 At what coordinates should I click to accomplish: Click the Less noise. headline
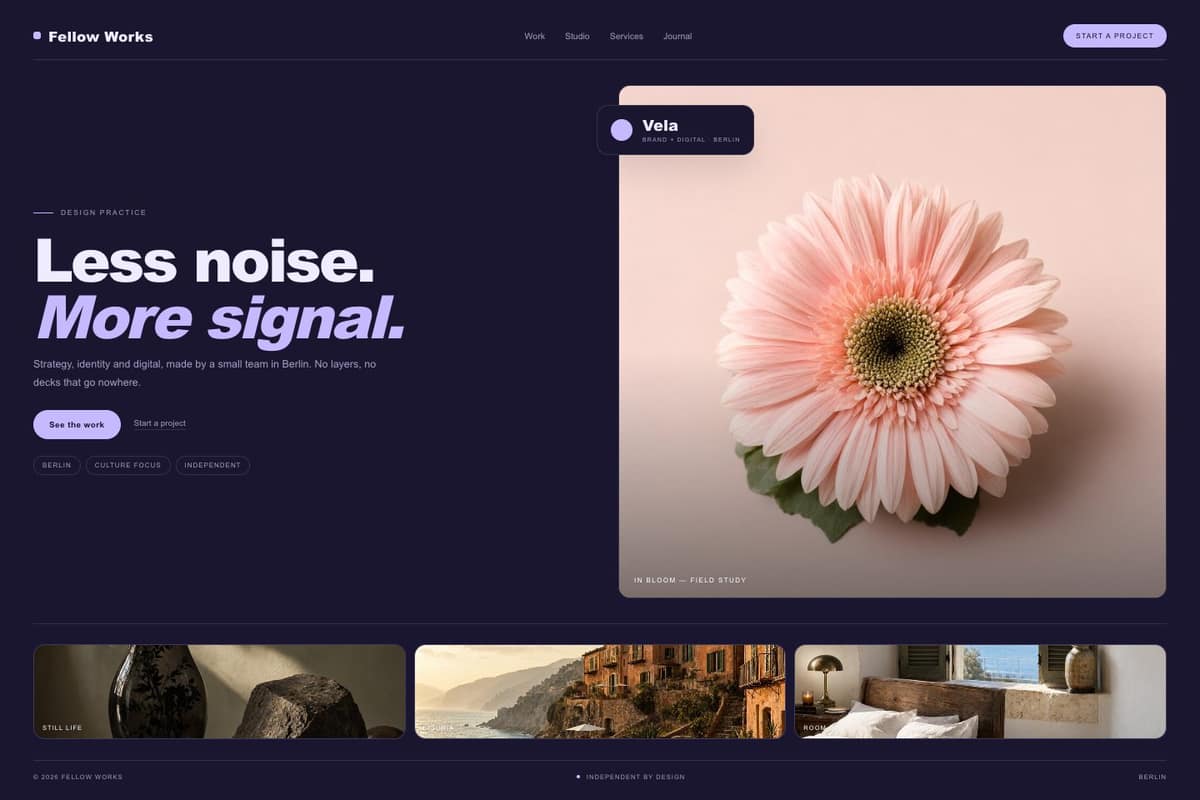point(205,261)
